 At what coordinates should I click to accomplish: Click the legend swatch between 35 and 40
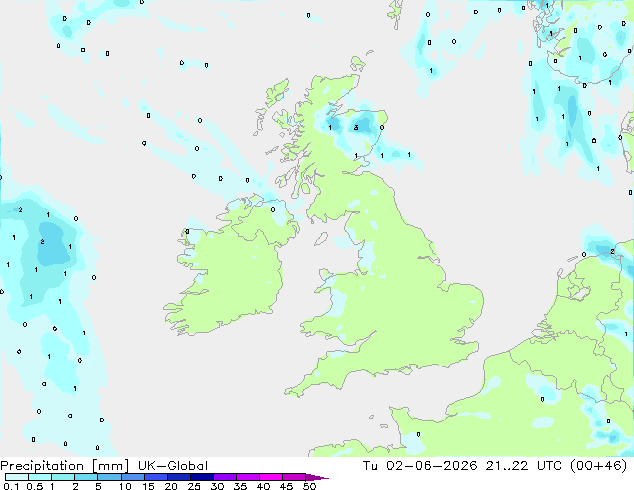point(248,477)
